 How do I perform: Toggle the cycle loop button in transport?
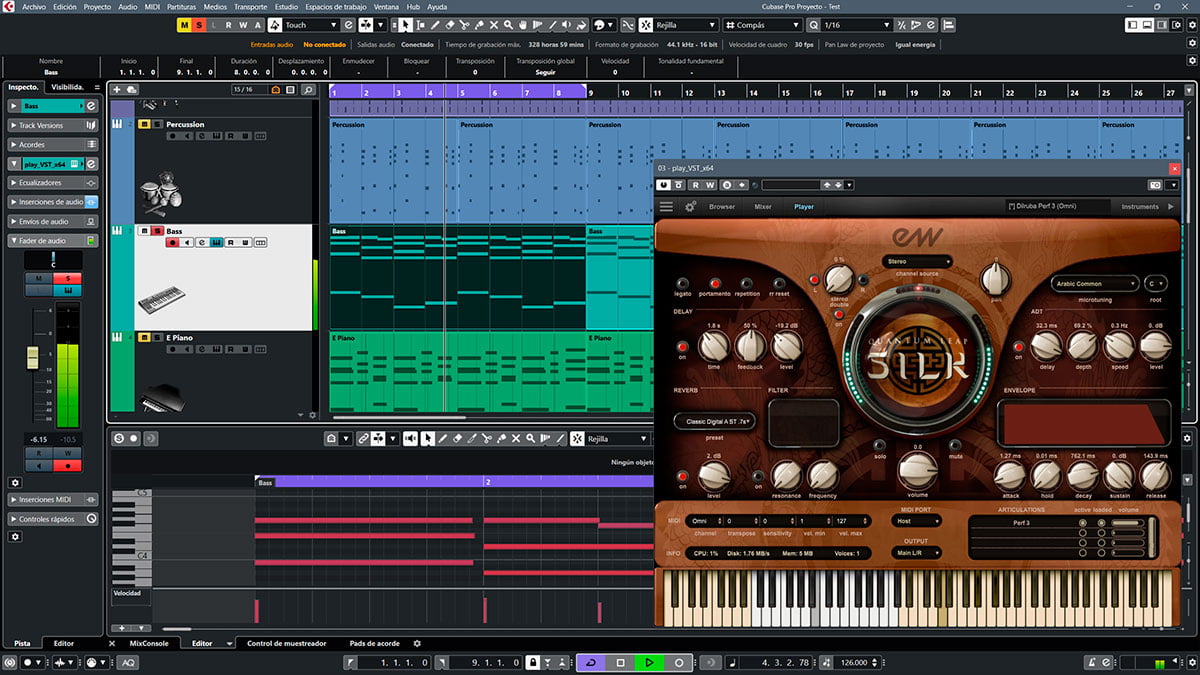tap(589, 662)
